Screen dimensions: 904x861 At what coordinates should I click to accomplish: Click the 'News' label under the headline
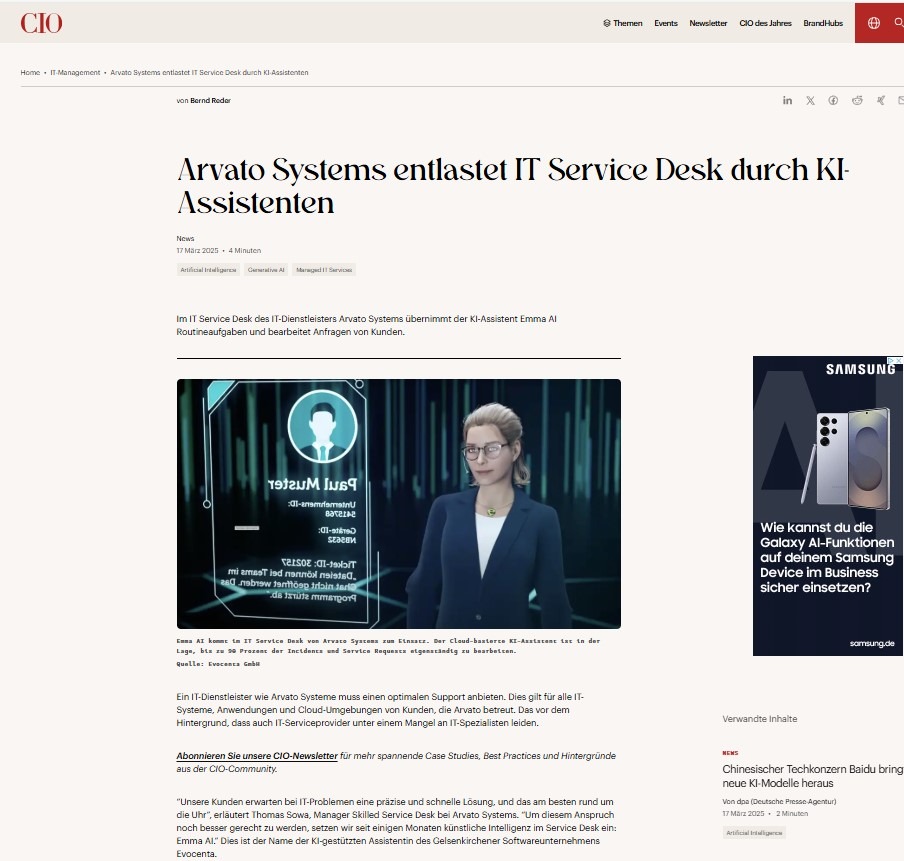pos(185,238)
